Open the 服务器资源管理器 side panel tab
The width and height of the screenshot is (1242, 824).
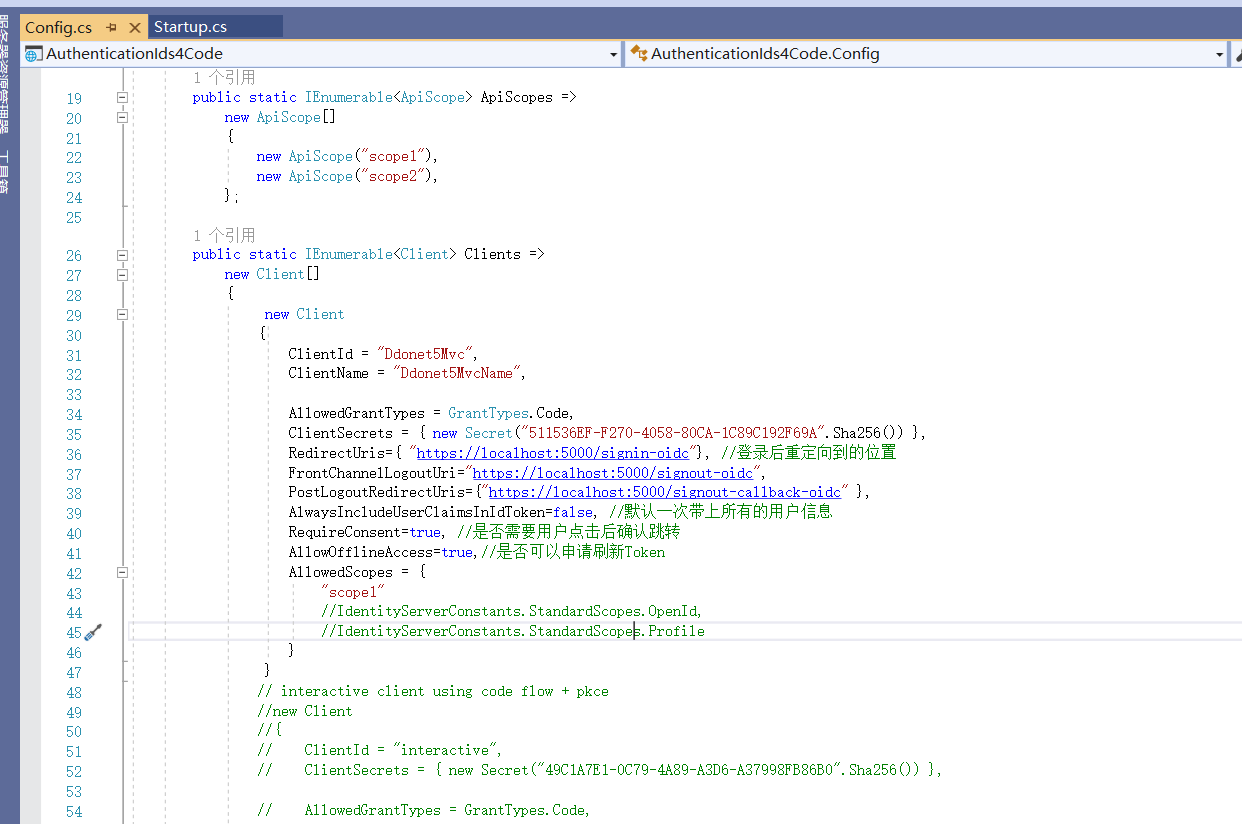(5, 75)
